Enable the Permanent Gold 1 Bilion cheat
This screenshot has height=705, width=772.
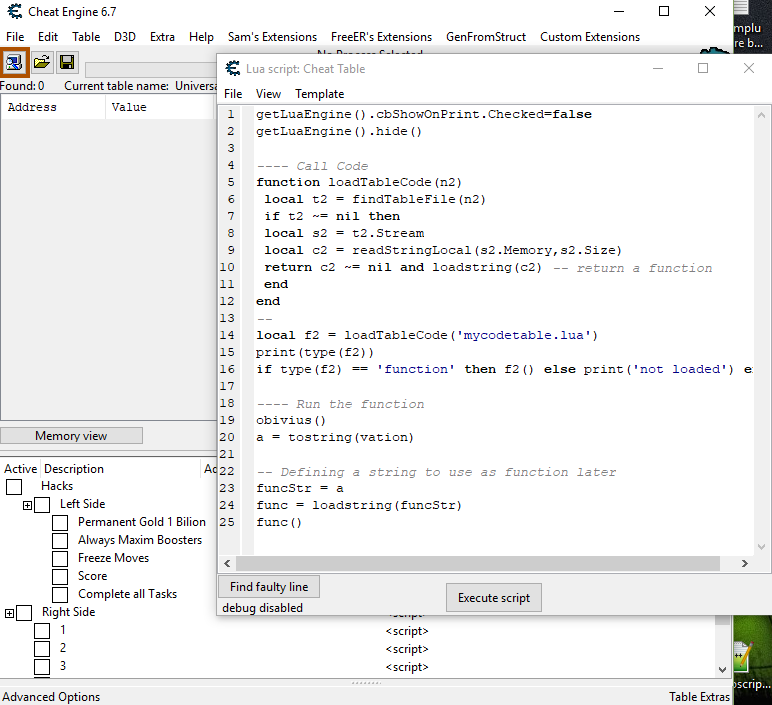click(60, 522)
